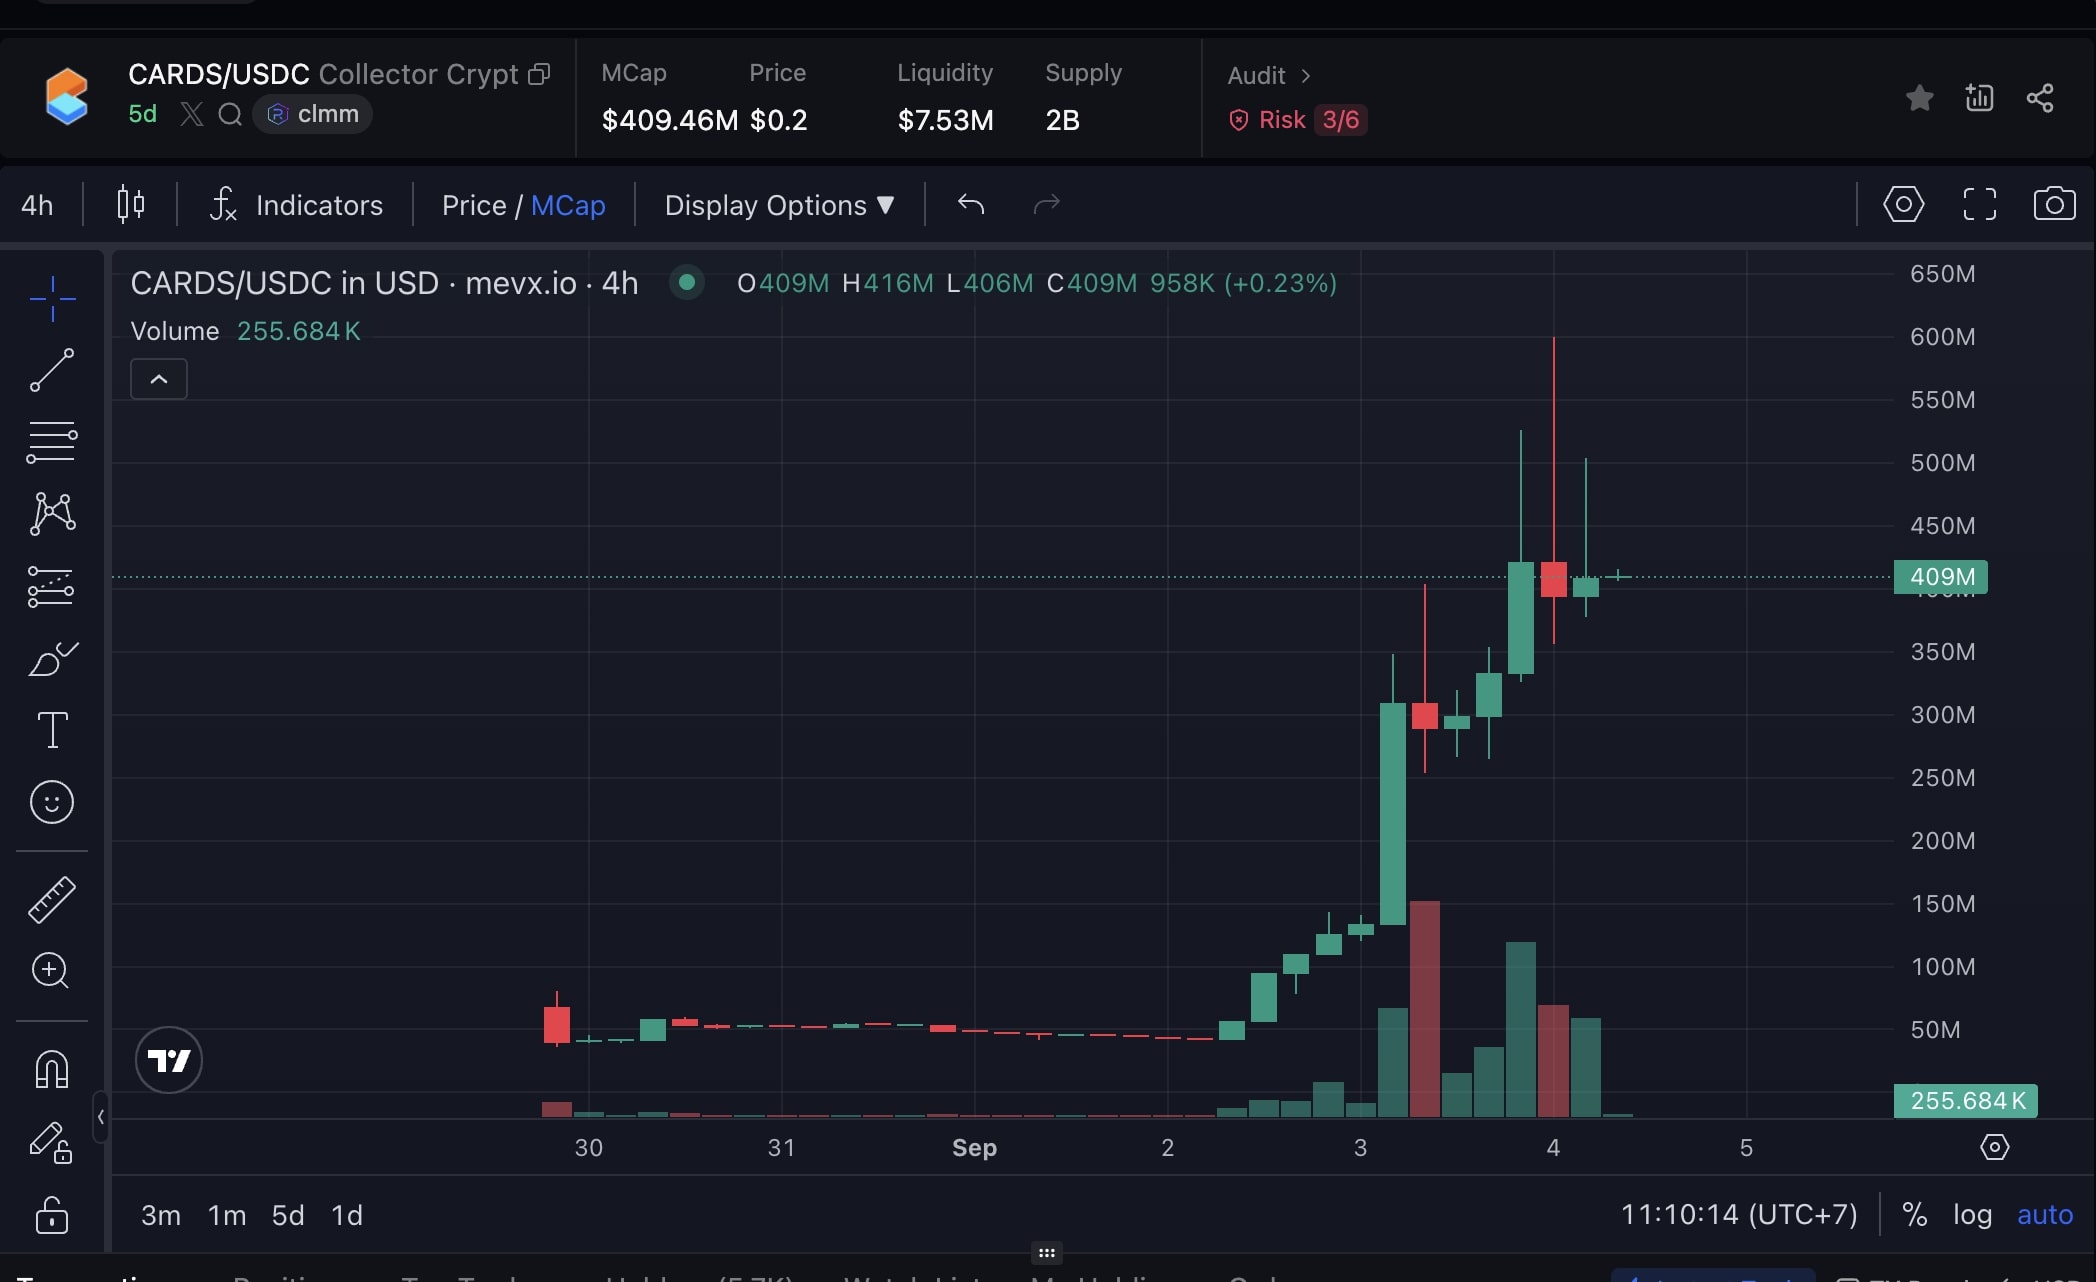The height and width of the screenshot is (1282, 2096).
Task: Select the 5d date range
Action: coord(288,1215)
